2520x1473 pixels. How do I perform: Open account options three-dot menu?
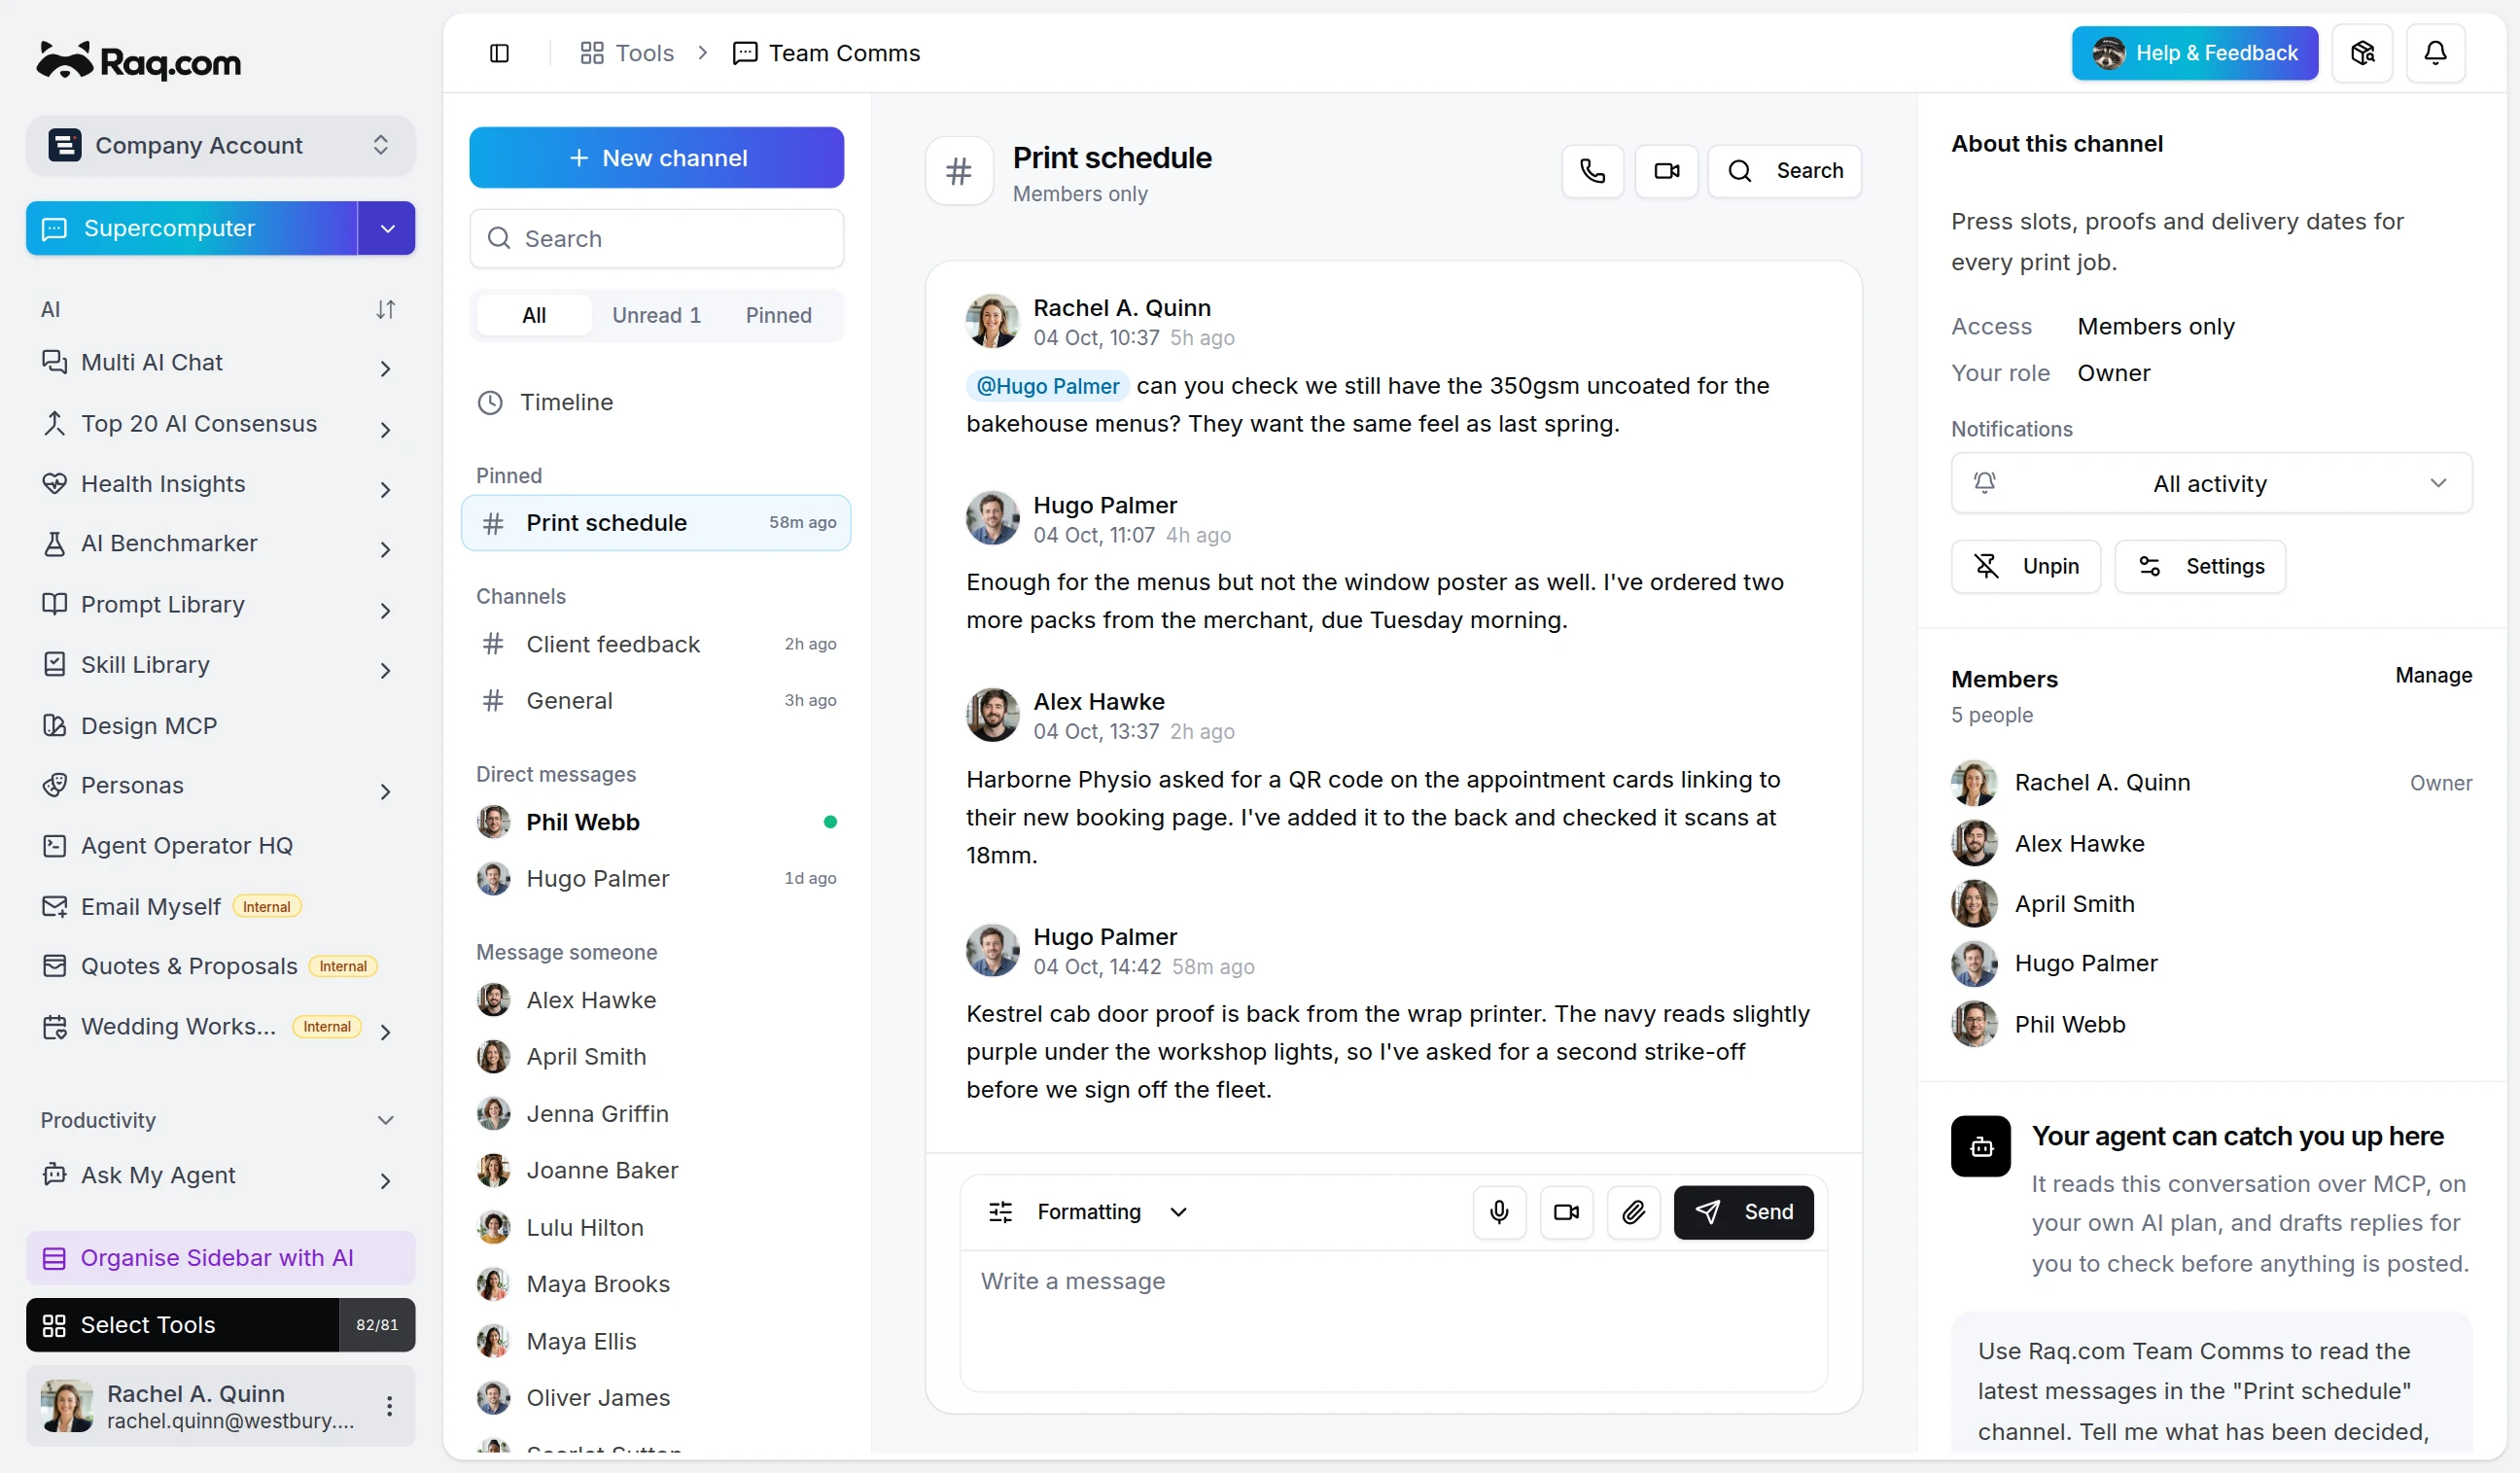(389, 1406)
